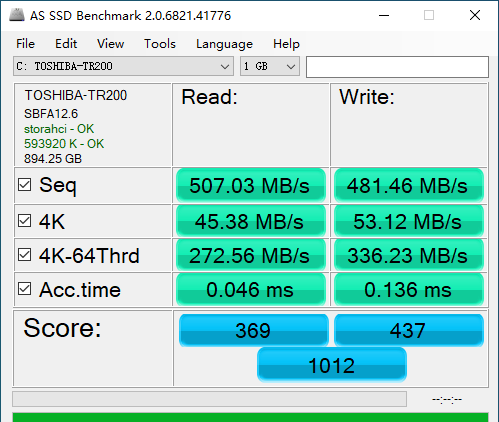Image resolution: width=499 pixels, height=422 pixels.
Task: Expand the C: TOSHIBA-TR200 drive dropdown
Action: point(123,66)
